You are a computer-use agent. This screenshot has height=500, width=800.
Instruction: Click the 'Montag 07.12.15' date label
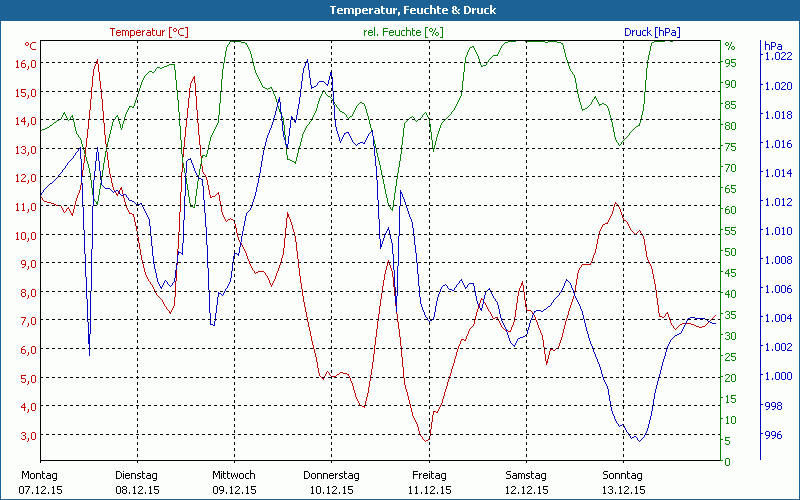point(40,482)
